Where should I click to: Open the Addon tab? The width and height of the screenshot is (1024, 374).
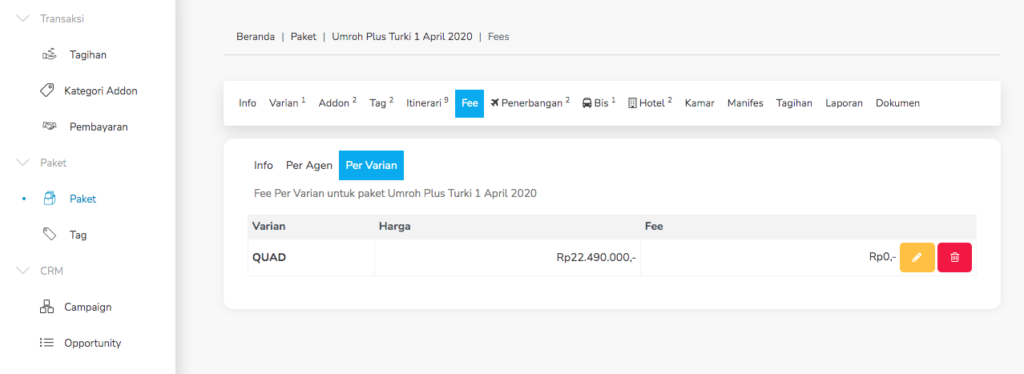tap(337, 103)
